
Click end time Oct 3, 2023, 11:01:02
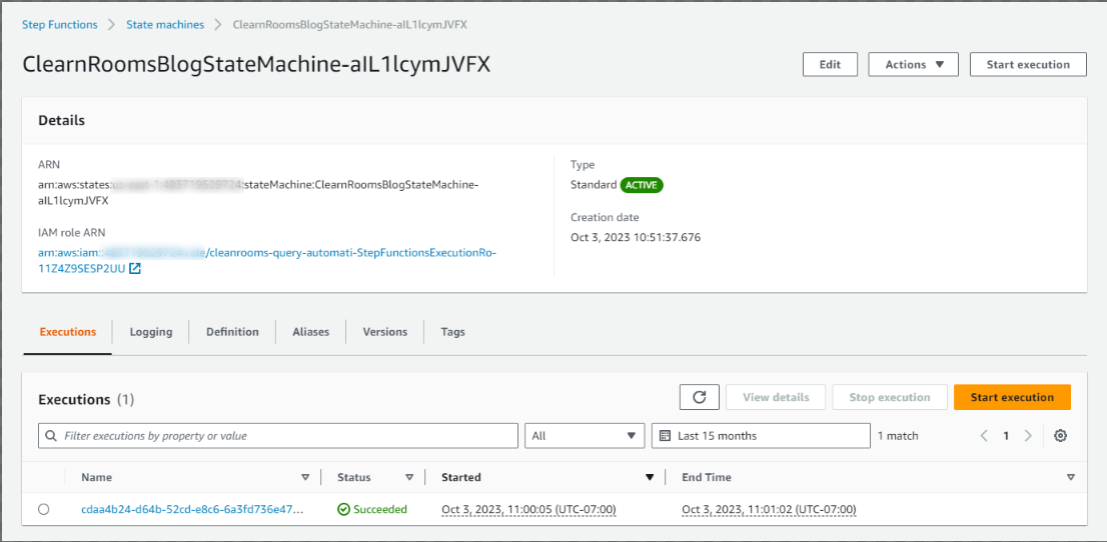click(769, 510)
